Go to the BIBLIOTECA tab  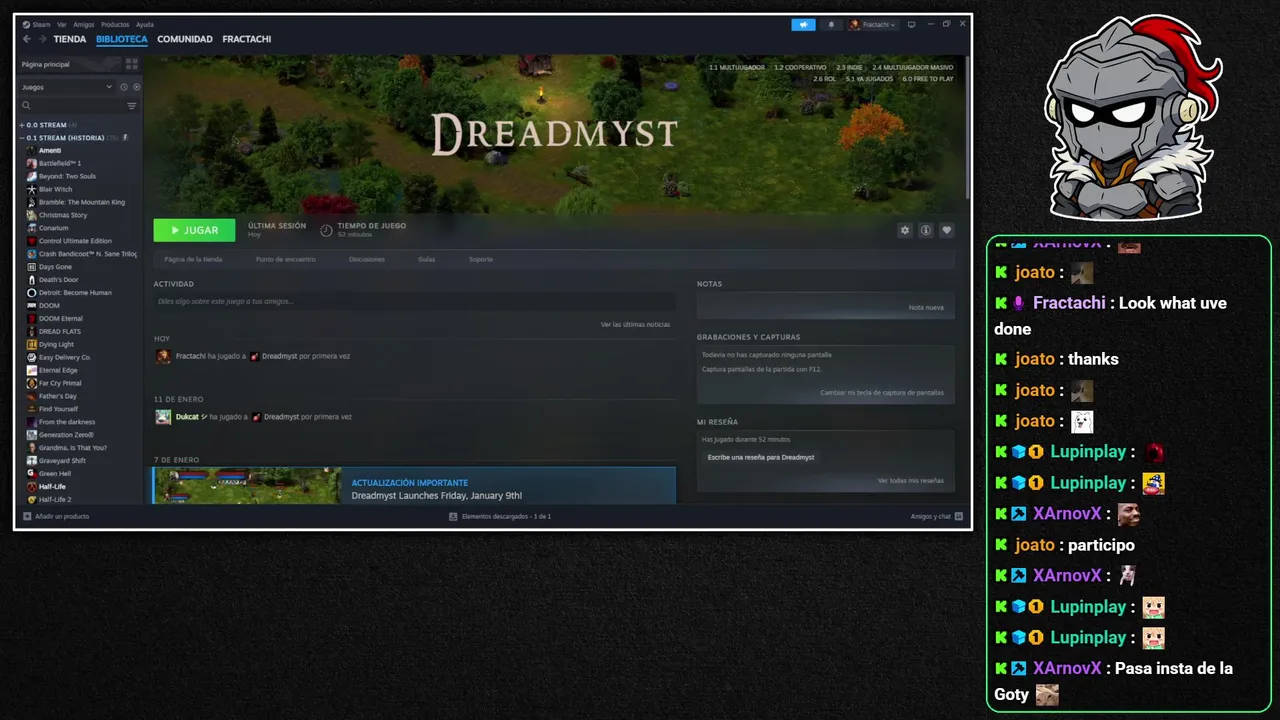122,39
